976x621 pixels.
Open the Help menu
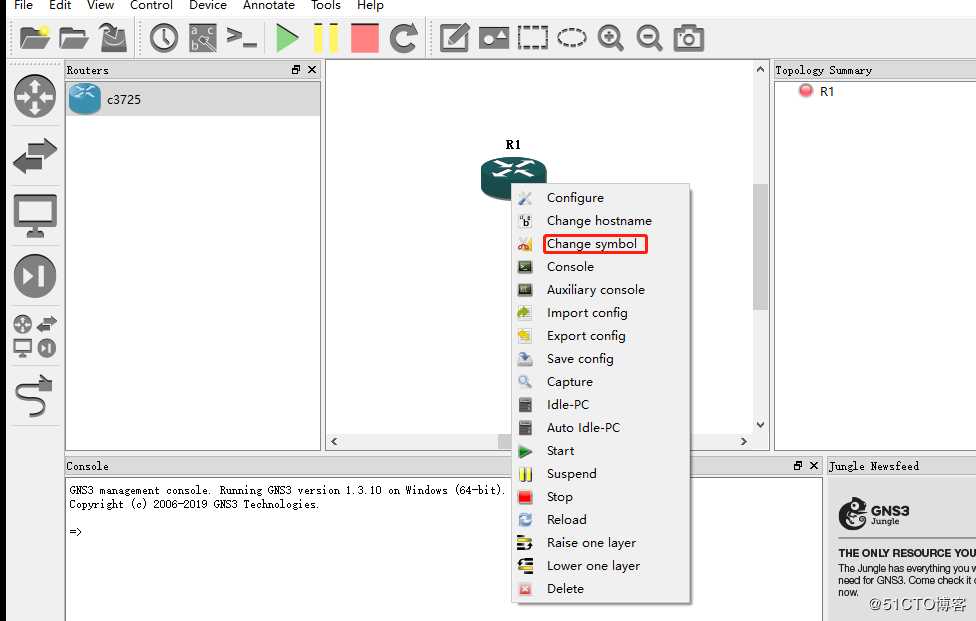point(370,6)
